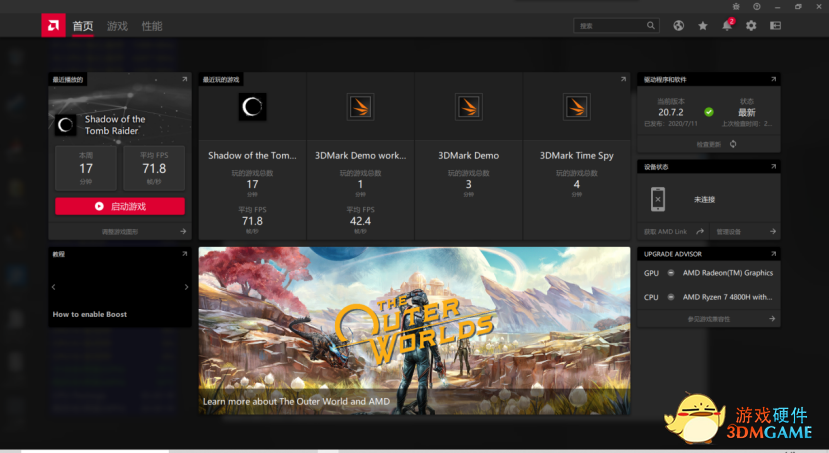The width and height of the screenshot is (829, 453).
Task: Focus the 搜索 search field
Action: [x=616, y=25]
